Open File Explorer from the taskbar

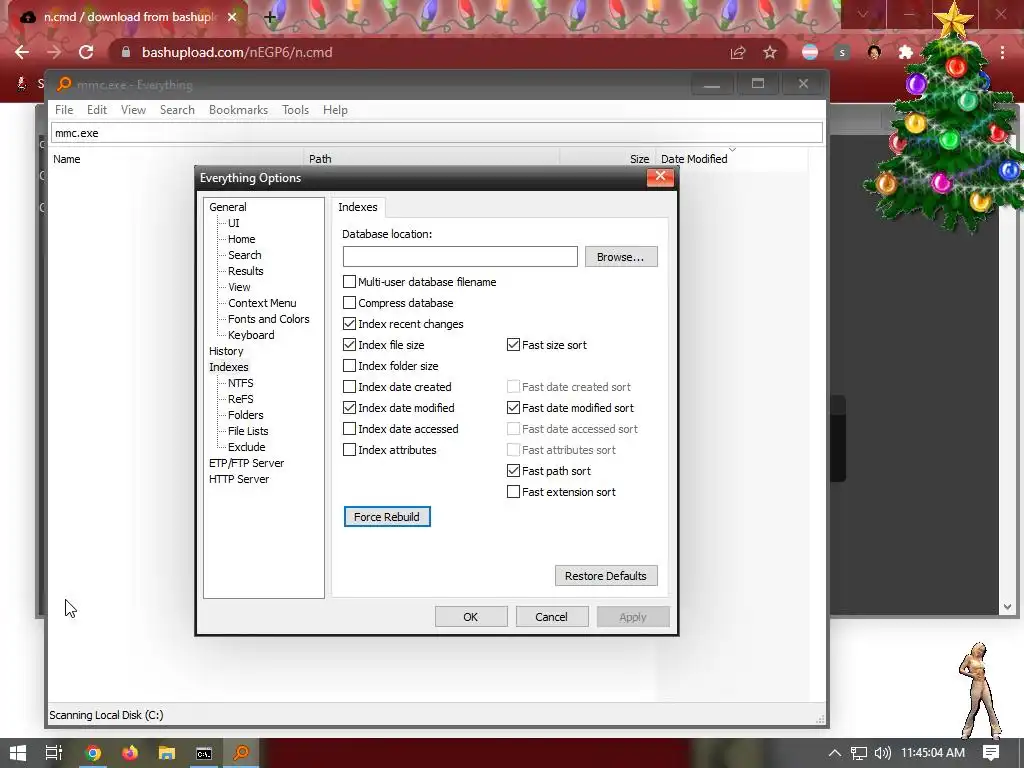click(x=167, y=753)
